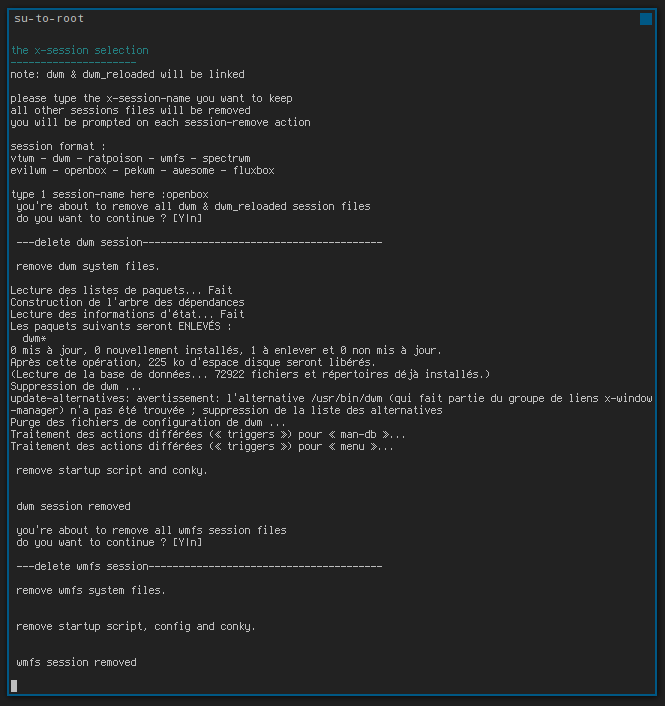Viewport: 665px width, 706px height.
Task: Click the 'dwm session removed' message
Action: pos(73,507)
